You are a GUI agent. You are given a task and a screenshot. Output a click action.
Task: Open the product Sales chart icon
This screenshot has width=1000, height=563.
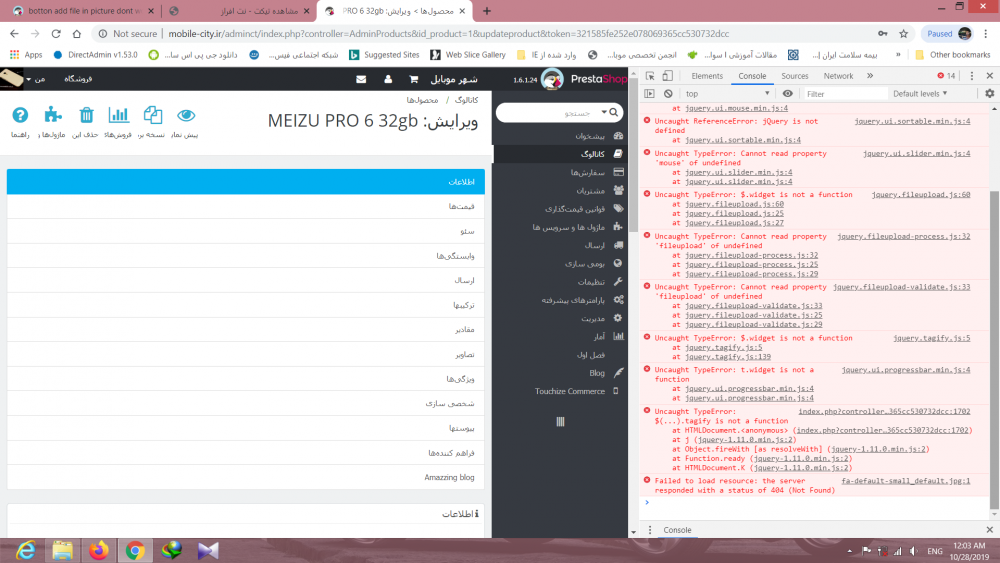click(x=119, y=115)
